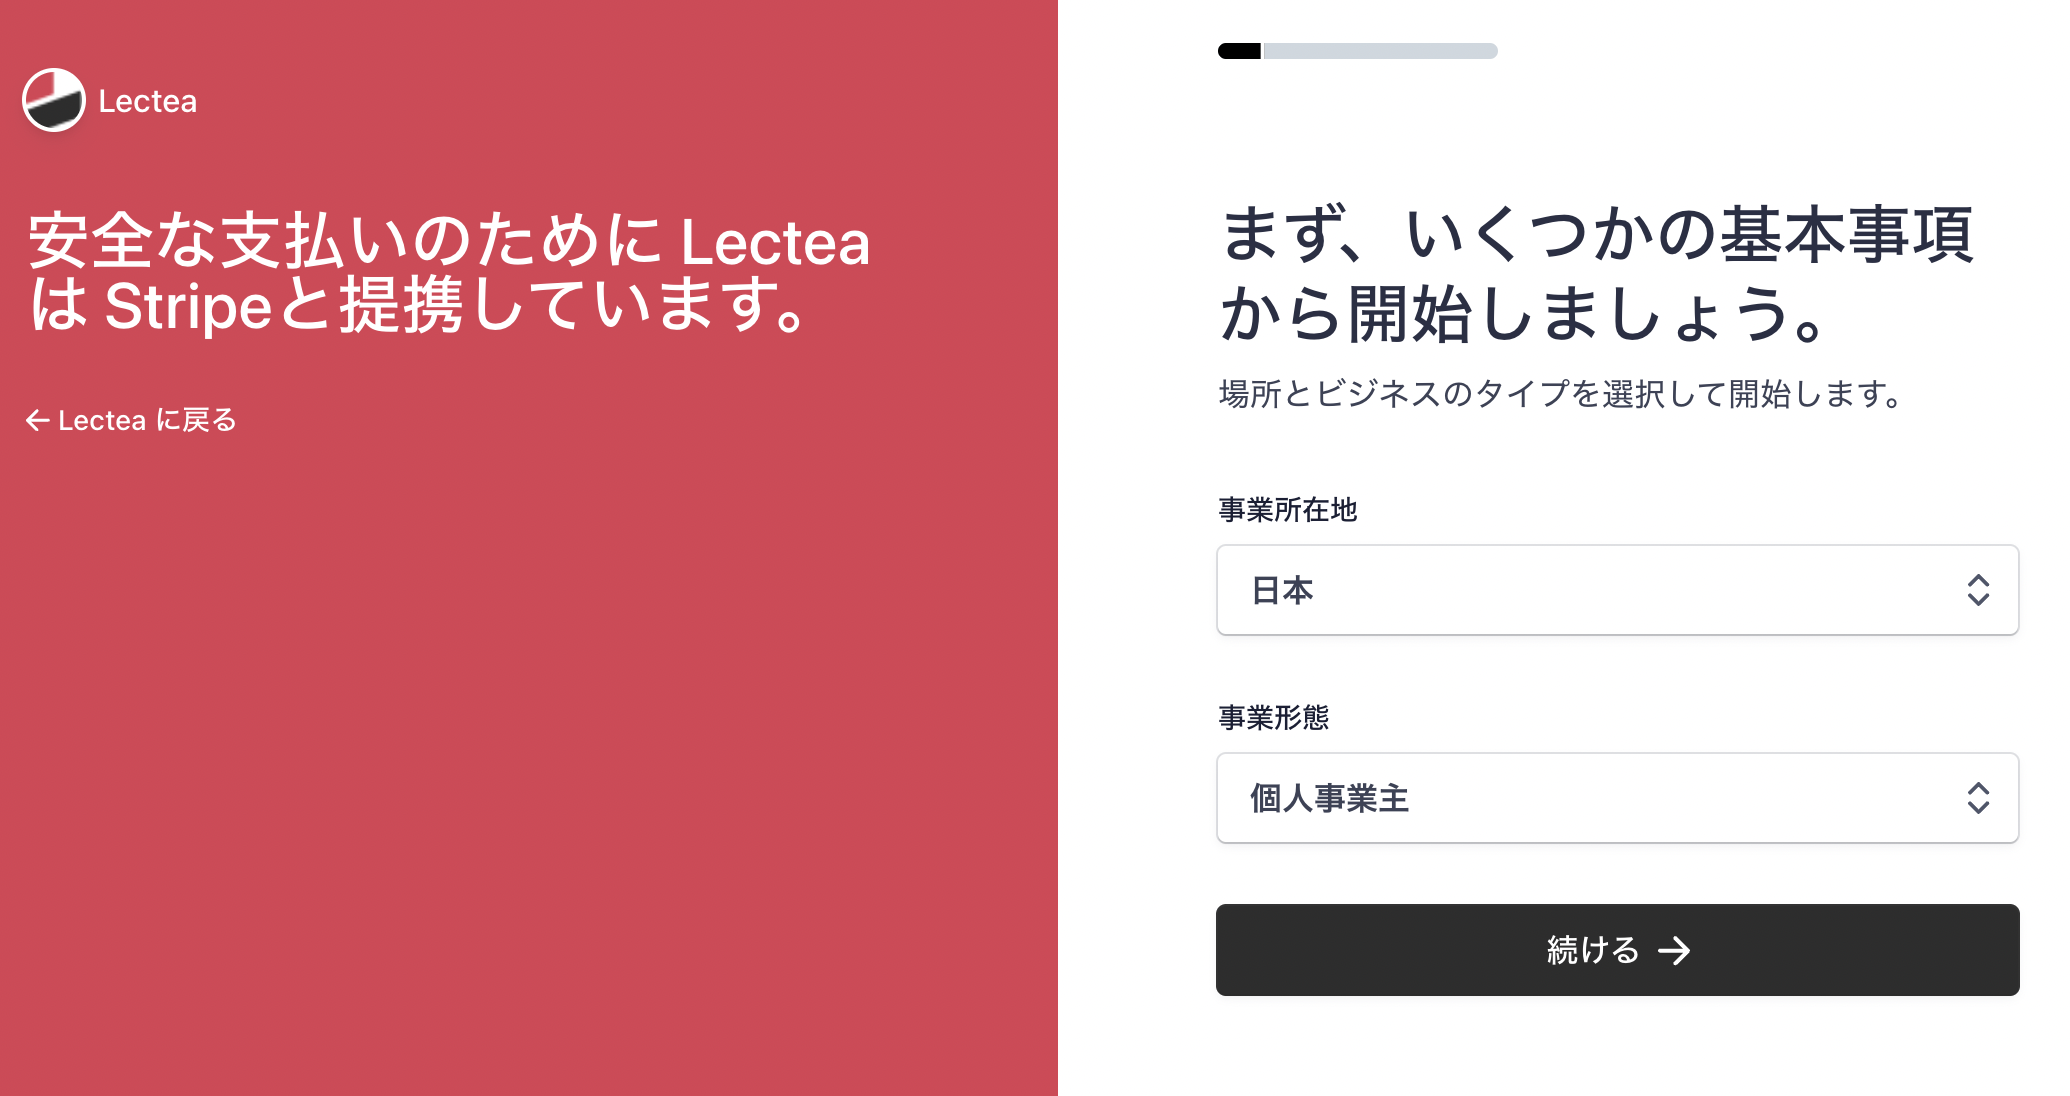The width and height of the screenshot is (2070, 1096).
Task: Click the half-black half-white circle icon
Action: click(52, 101)
